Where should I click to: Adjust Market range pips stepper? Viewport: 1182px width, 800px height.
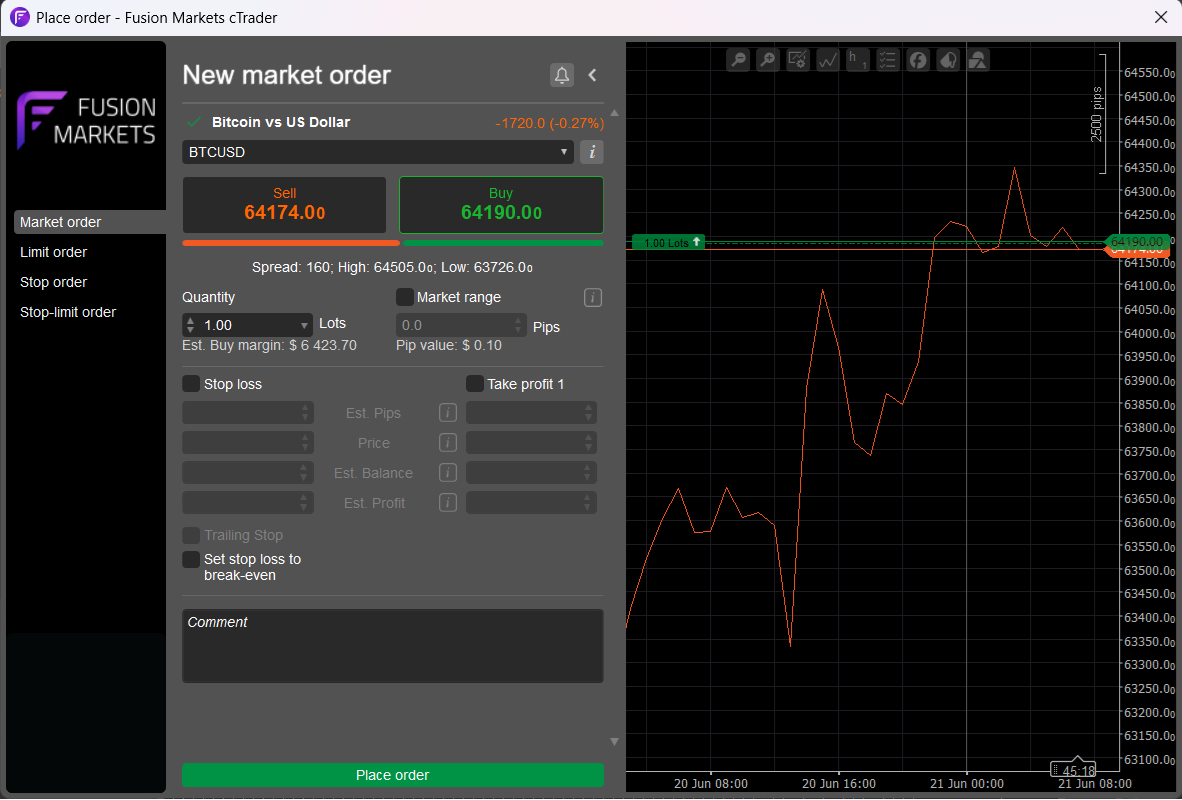click(x=518, y=325)
